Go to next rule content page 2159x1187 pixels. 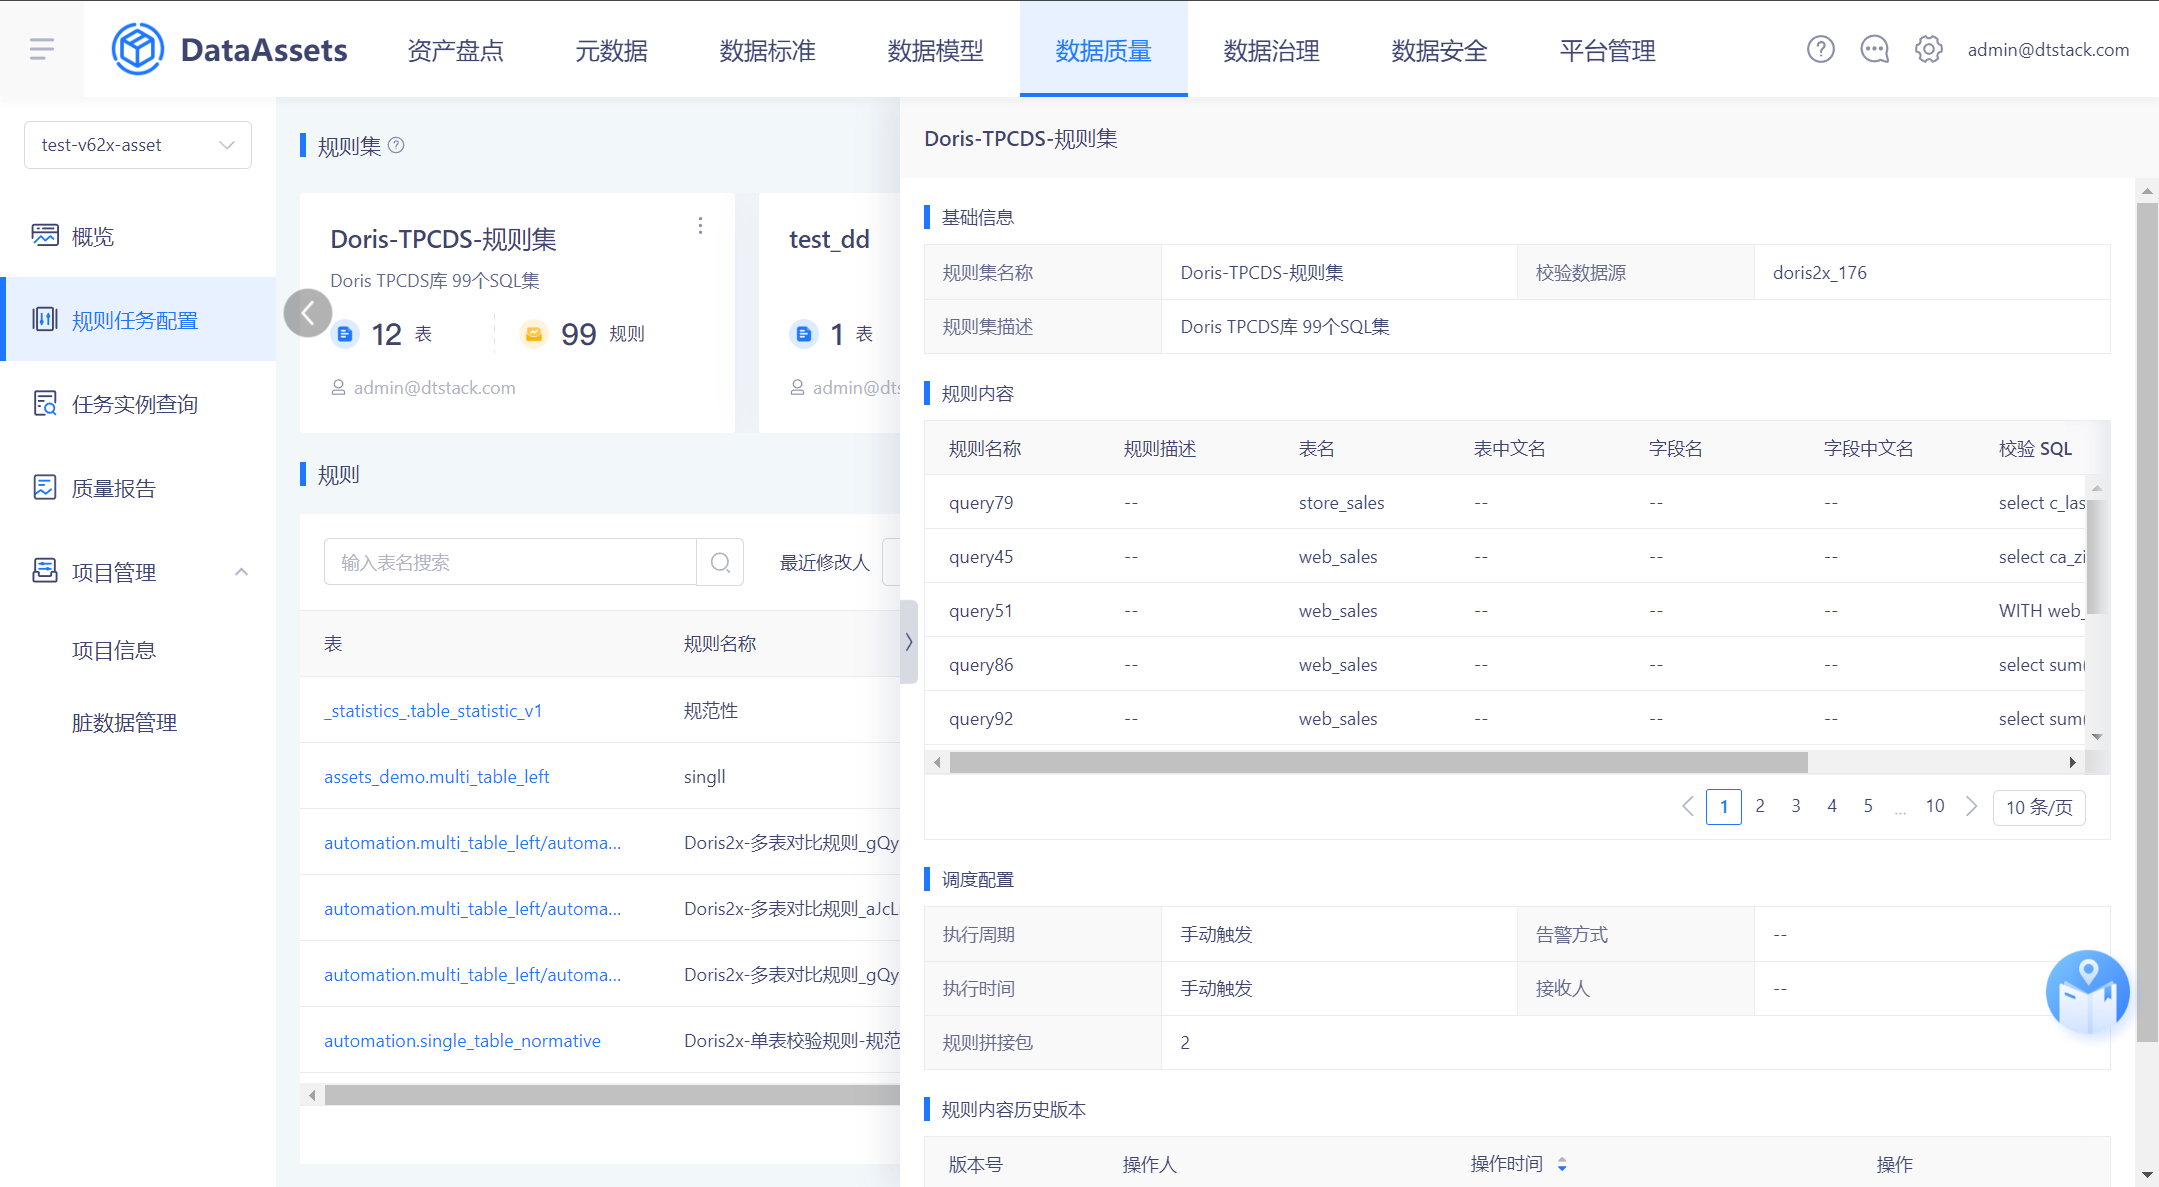tap(1971, 806)
